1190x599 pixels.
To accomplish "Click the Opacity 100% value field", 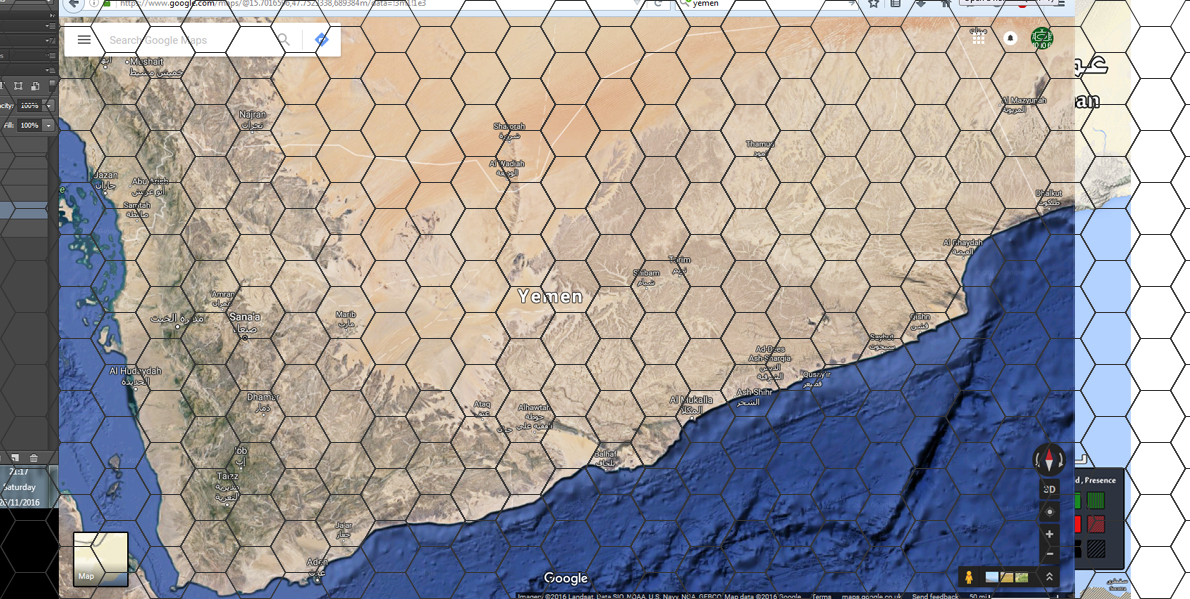I will [30, 106].
